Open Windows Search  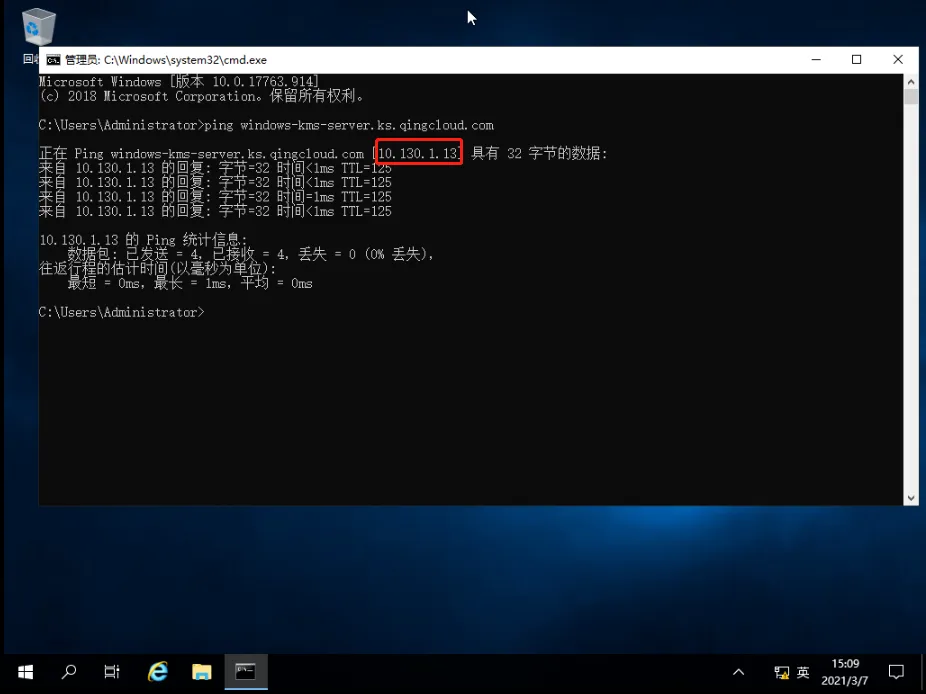click(x=68, y=671)
